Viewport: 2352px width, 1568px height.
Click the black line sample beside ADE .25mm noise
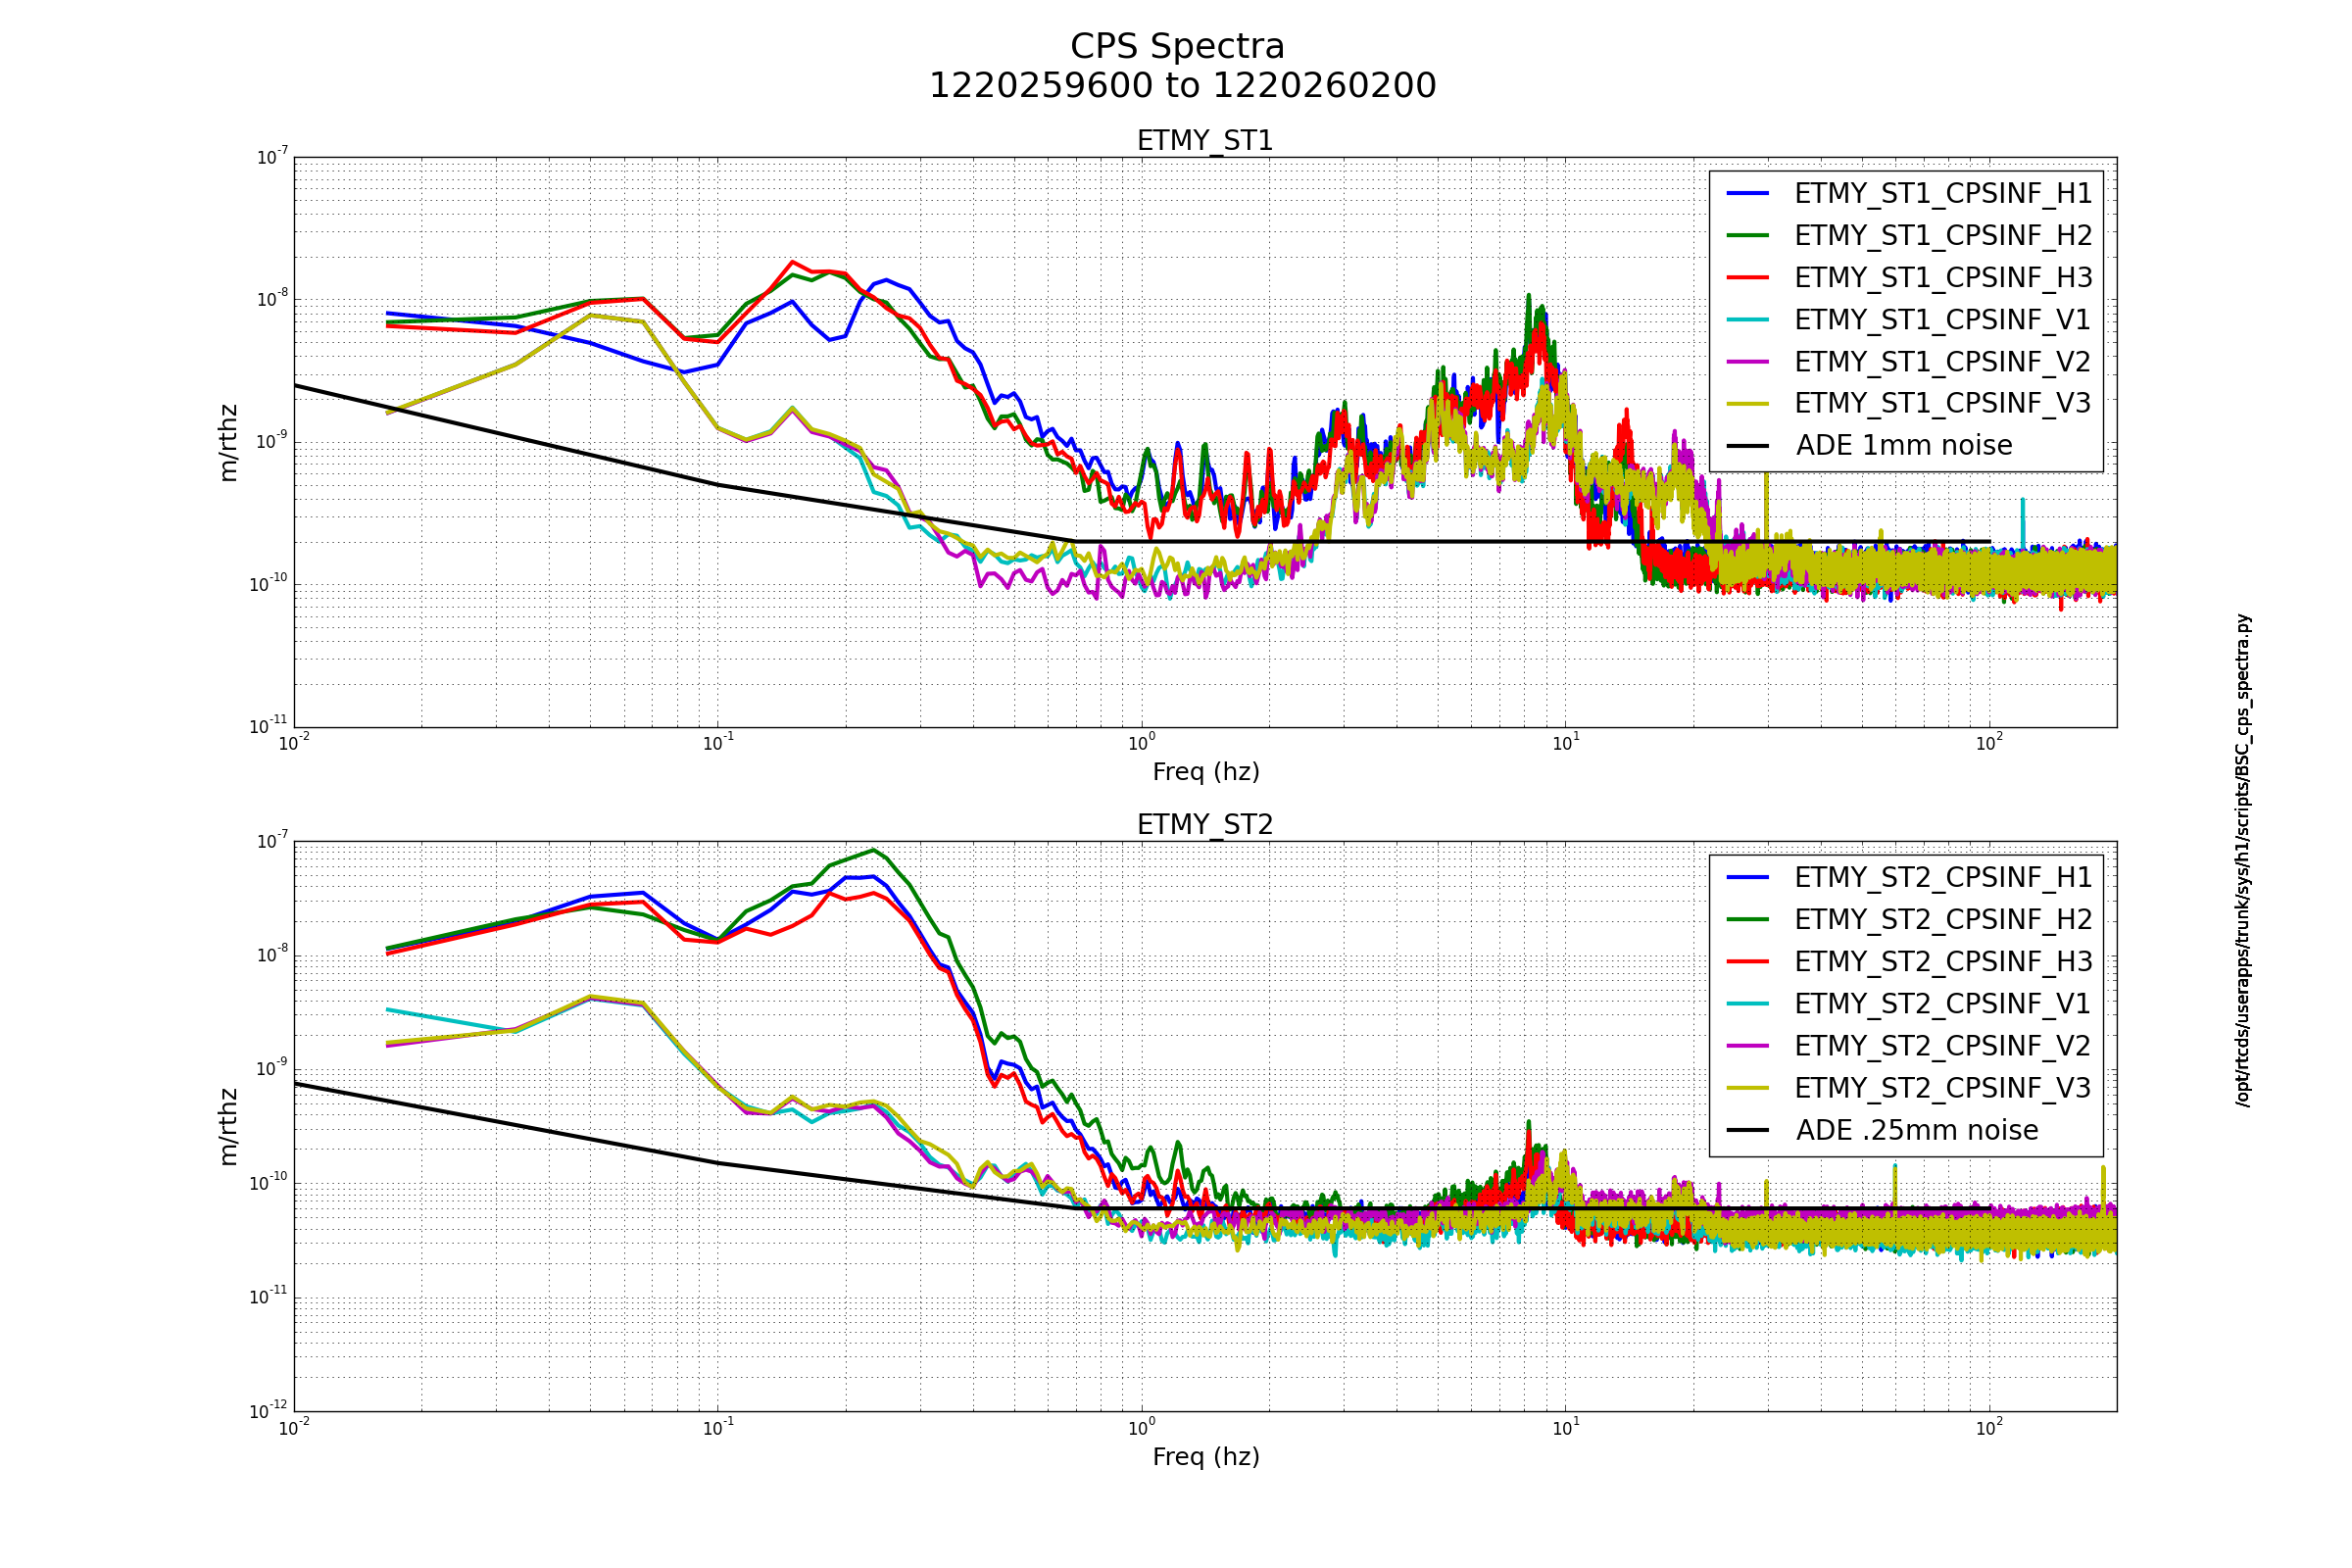point(1748,1130)
